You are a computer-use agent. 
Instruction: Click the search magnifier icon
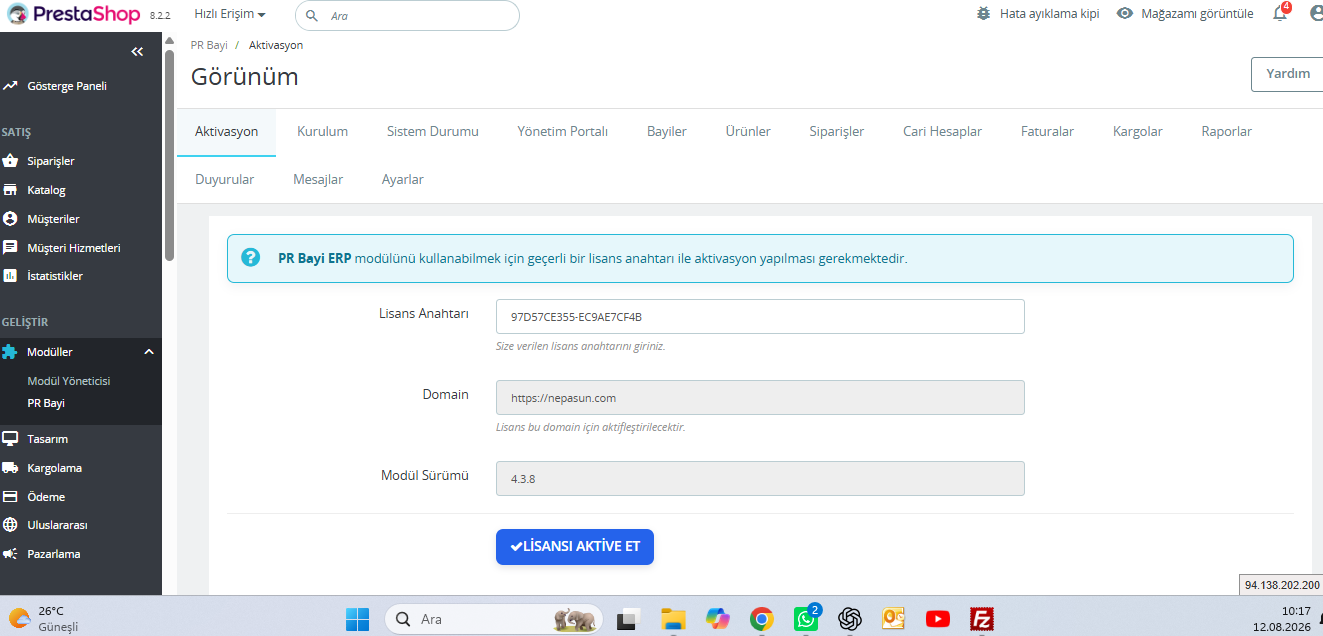tap(311, 16)
